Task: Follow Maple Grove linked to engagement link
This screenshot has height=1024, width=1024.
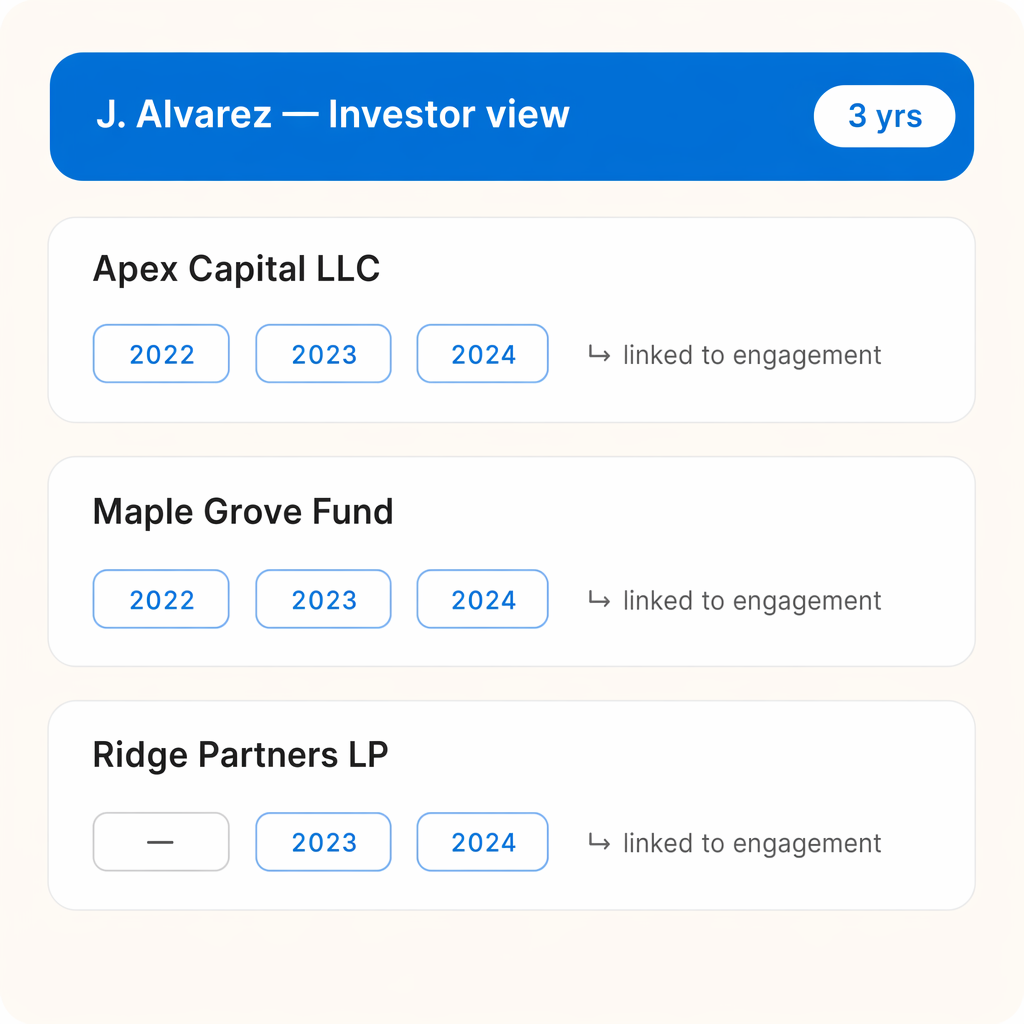Action: click(x=752, y=601)
